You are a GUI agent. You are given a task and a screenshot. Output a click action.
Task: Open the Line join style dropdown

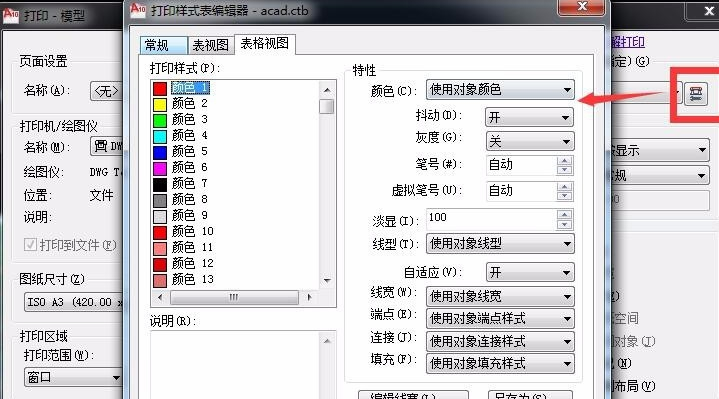pos(500,341)
